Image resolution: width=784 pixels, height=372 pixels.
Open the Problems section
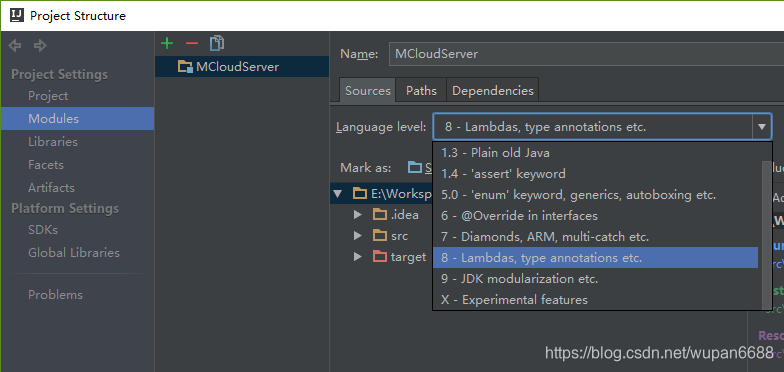click(56, 294)
